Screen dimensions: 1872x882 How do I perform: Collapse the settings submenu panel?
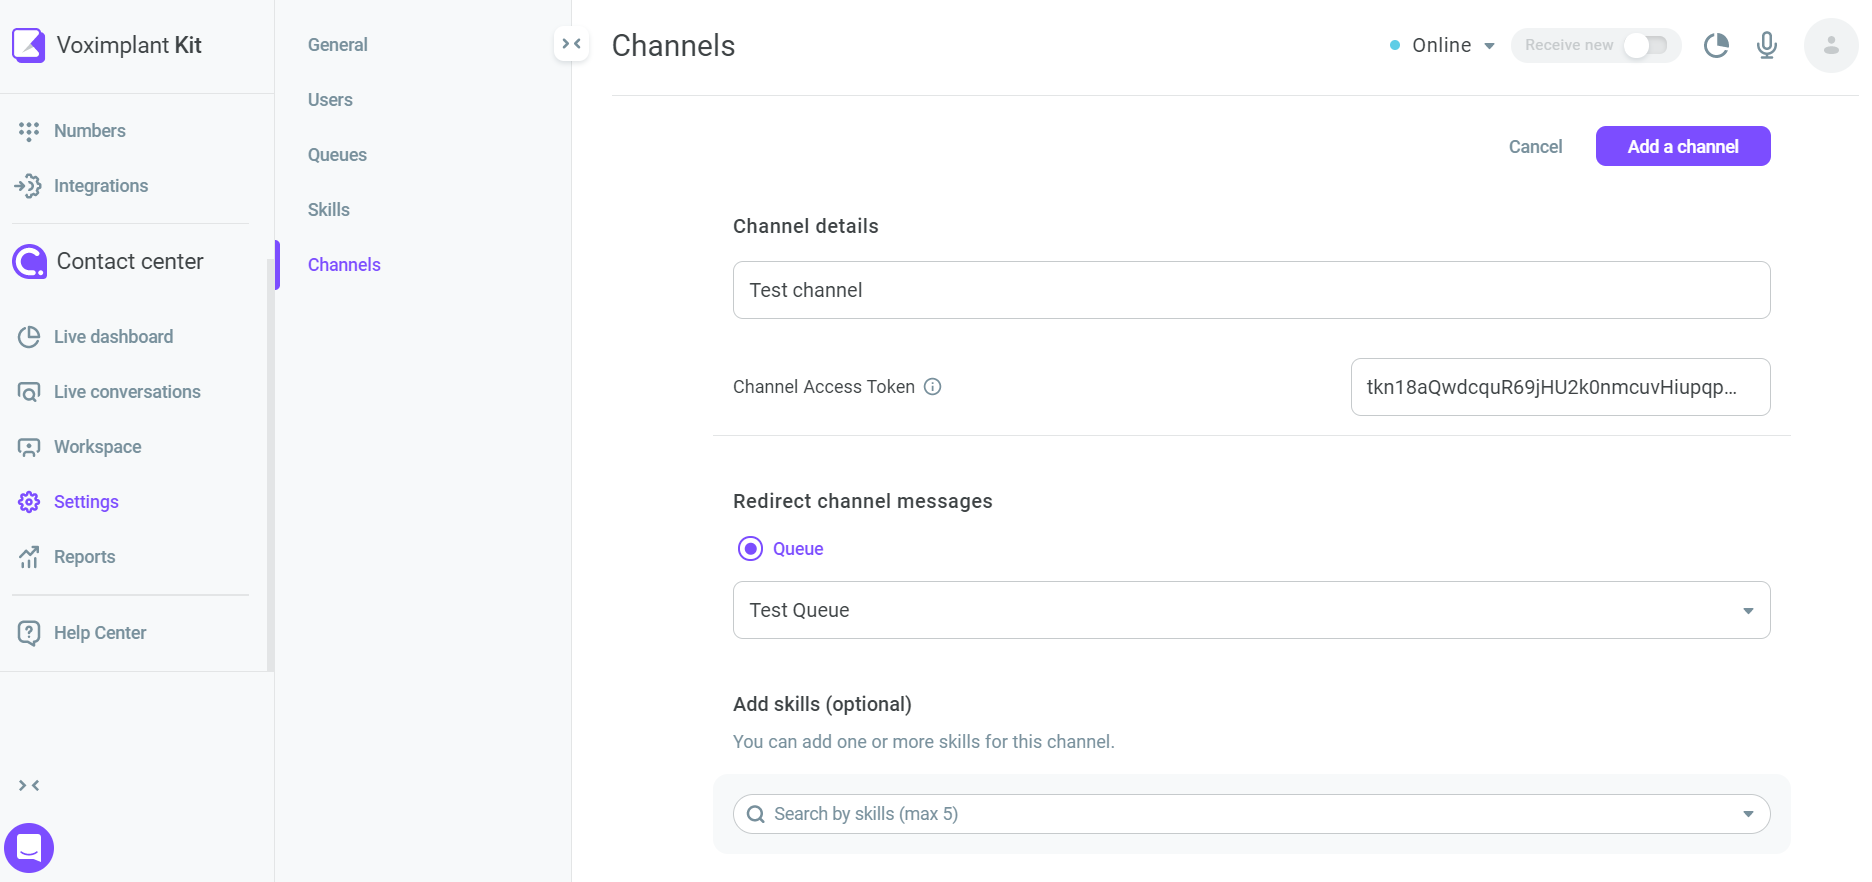[x=571, y=44]
